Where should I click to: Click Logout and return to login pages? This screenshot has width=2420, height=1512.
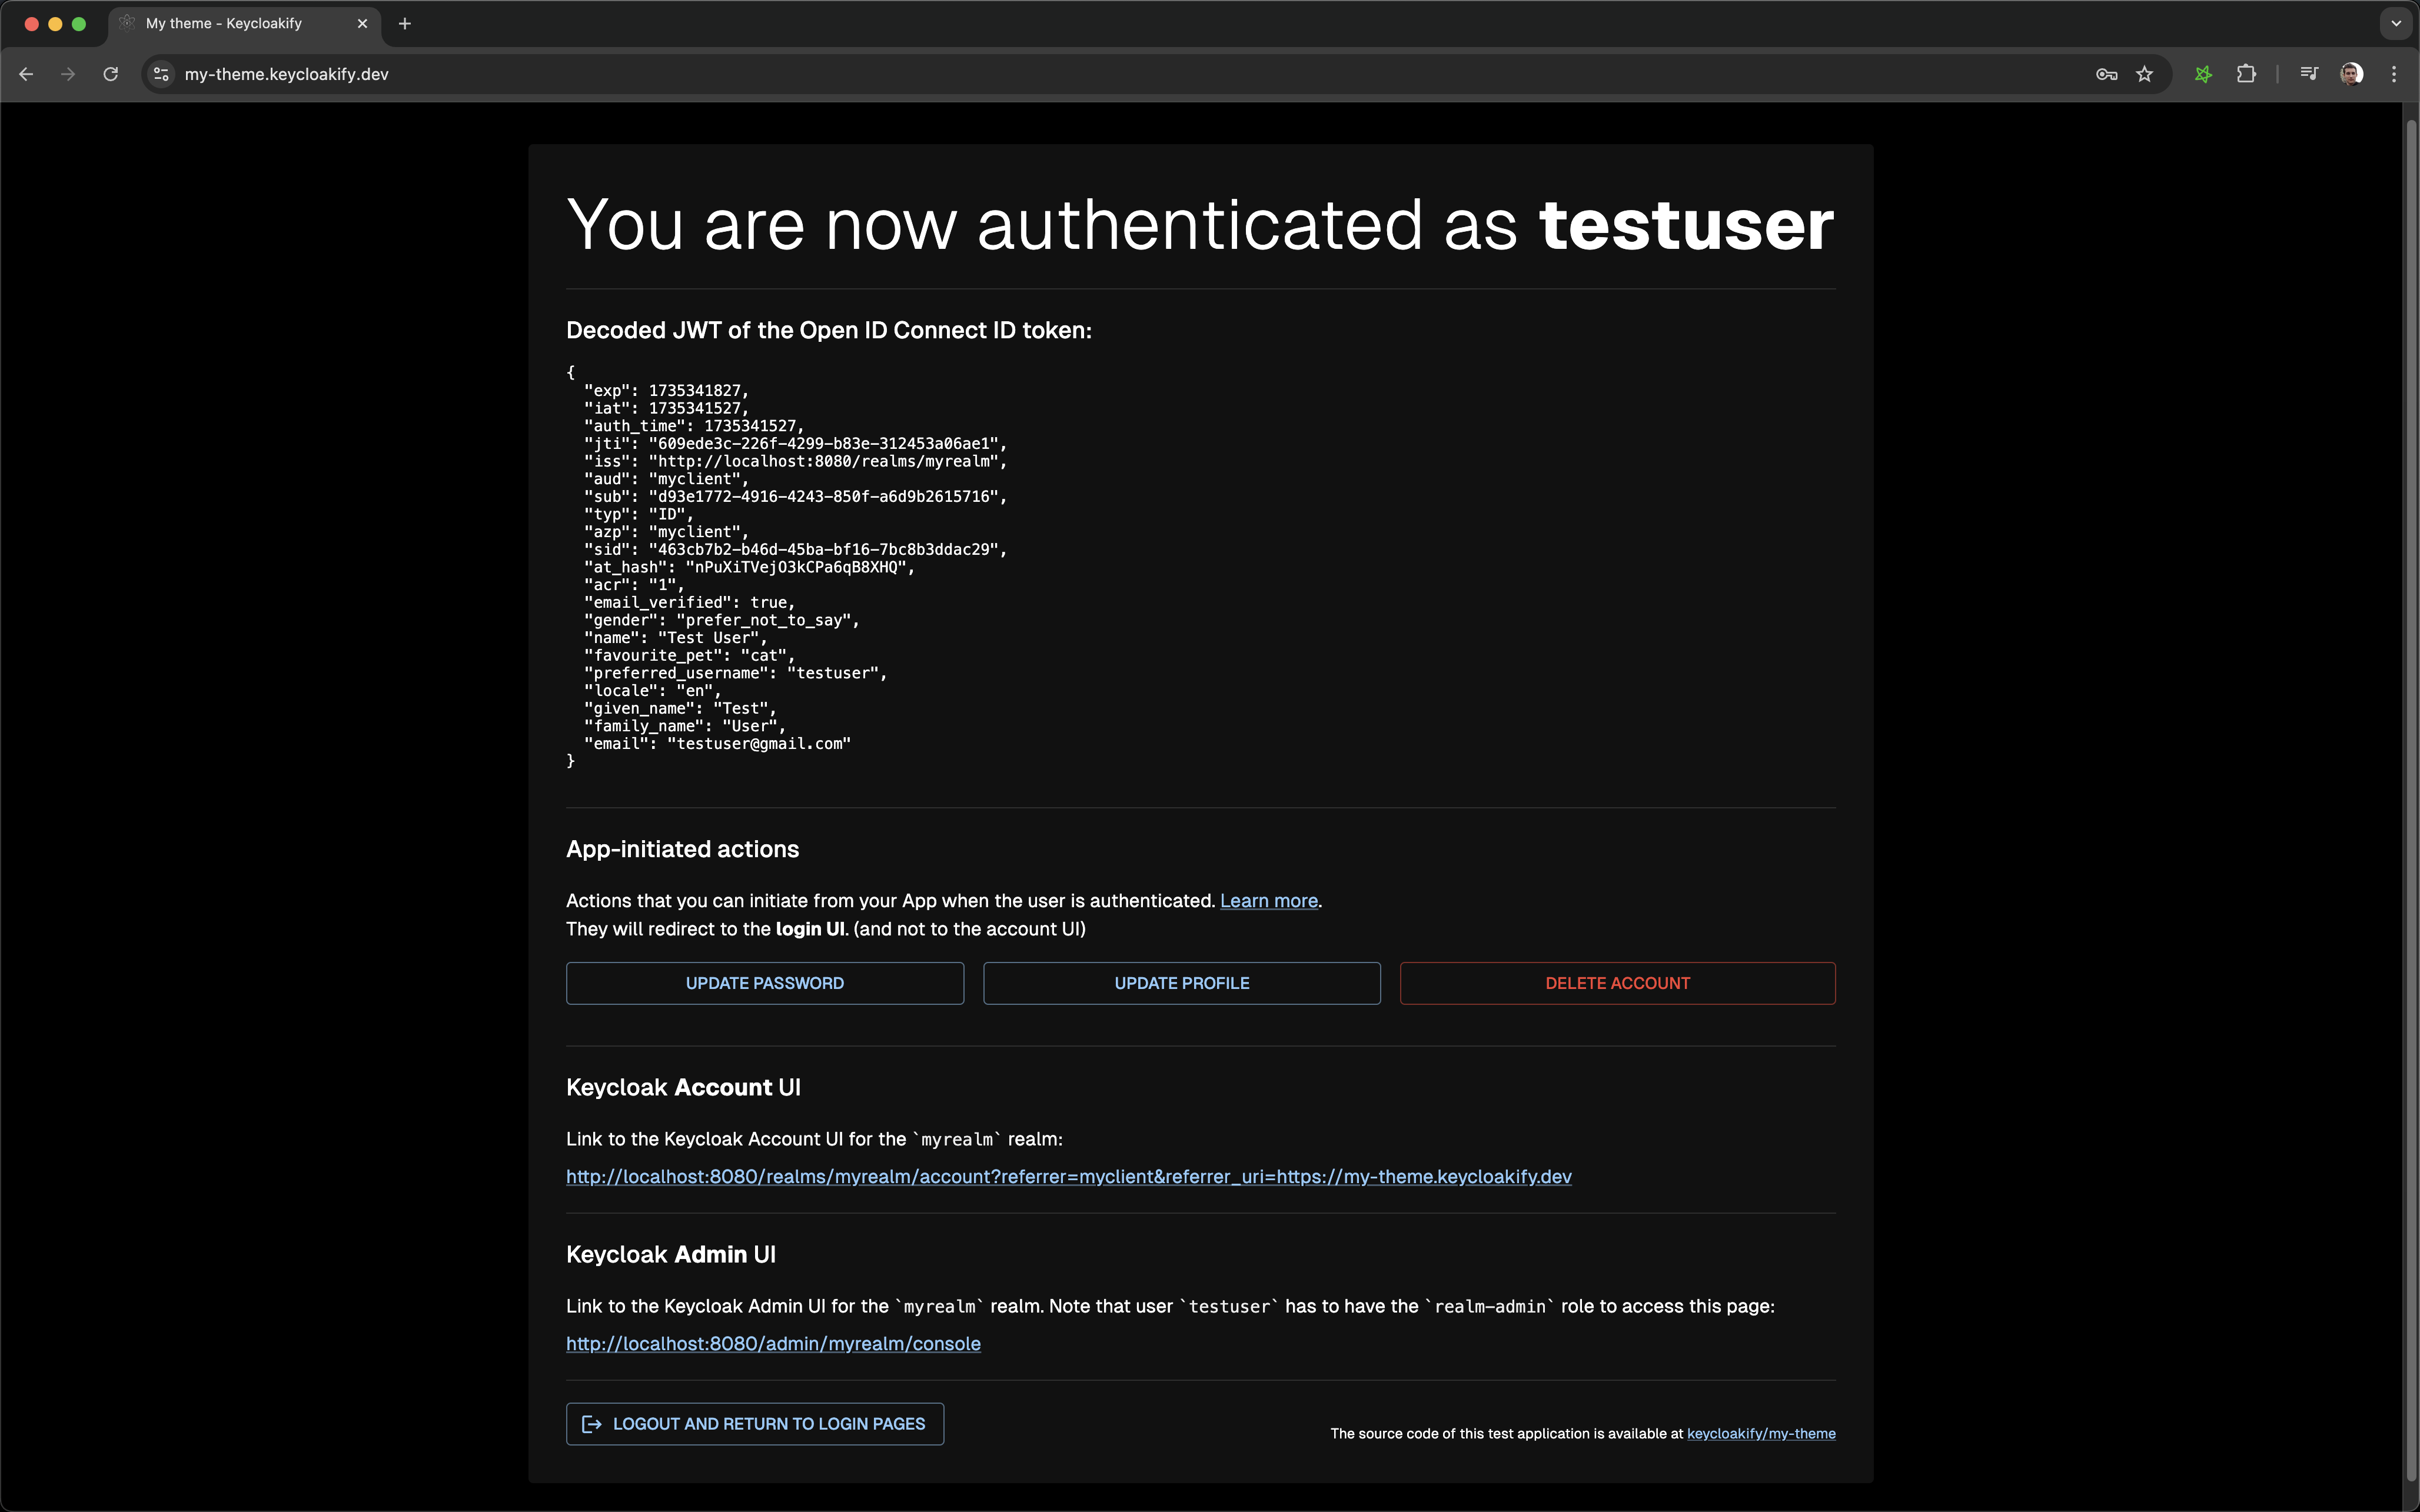pyautogui.click(x=755, y=1424)
